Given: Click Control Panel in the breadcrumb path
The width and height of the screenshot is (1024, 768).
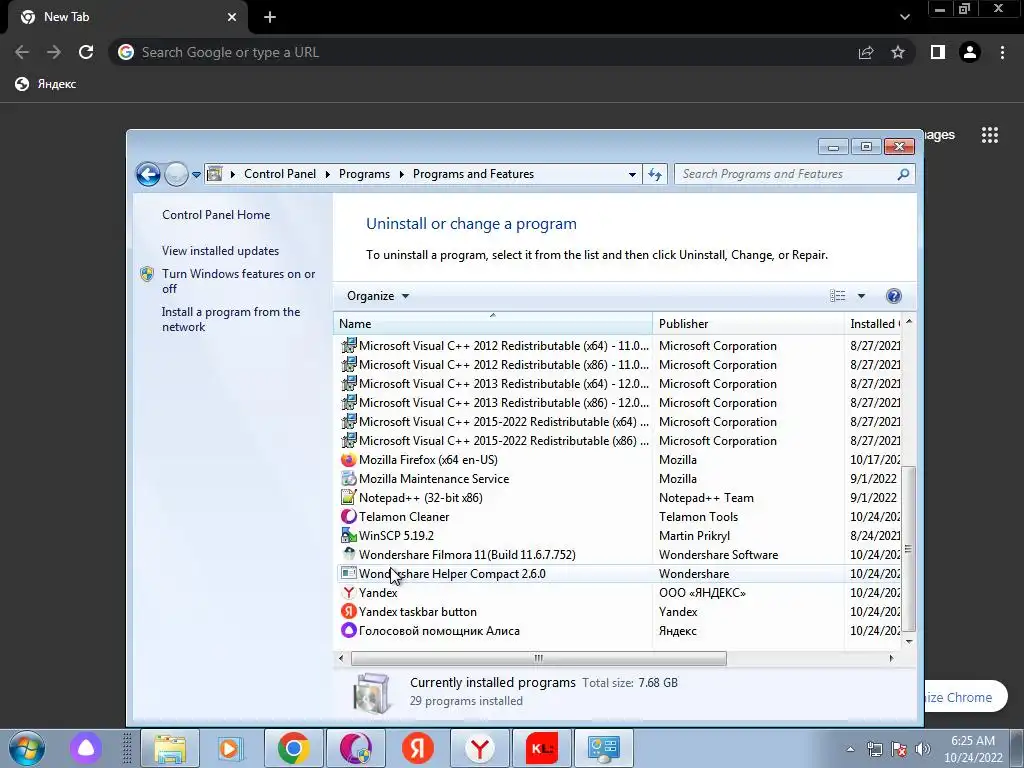Looking at the screenshot, I should (x=280, y=174).
